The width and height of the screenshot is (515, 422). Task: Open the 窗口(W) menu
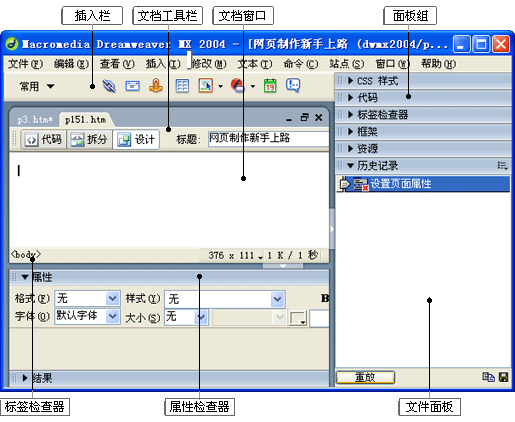click(x=392, y=64)
